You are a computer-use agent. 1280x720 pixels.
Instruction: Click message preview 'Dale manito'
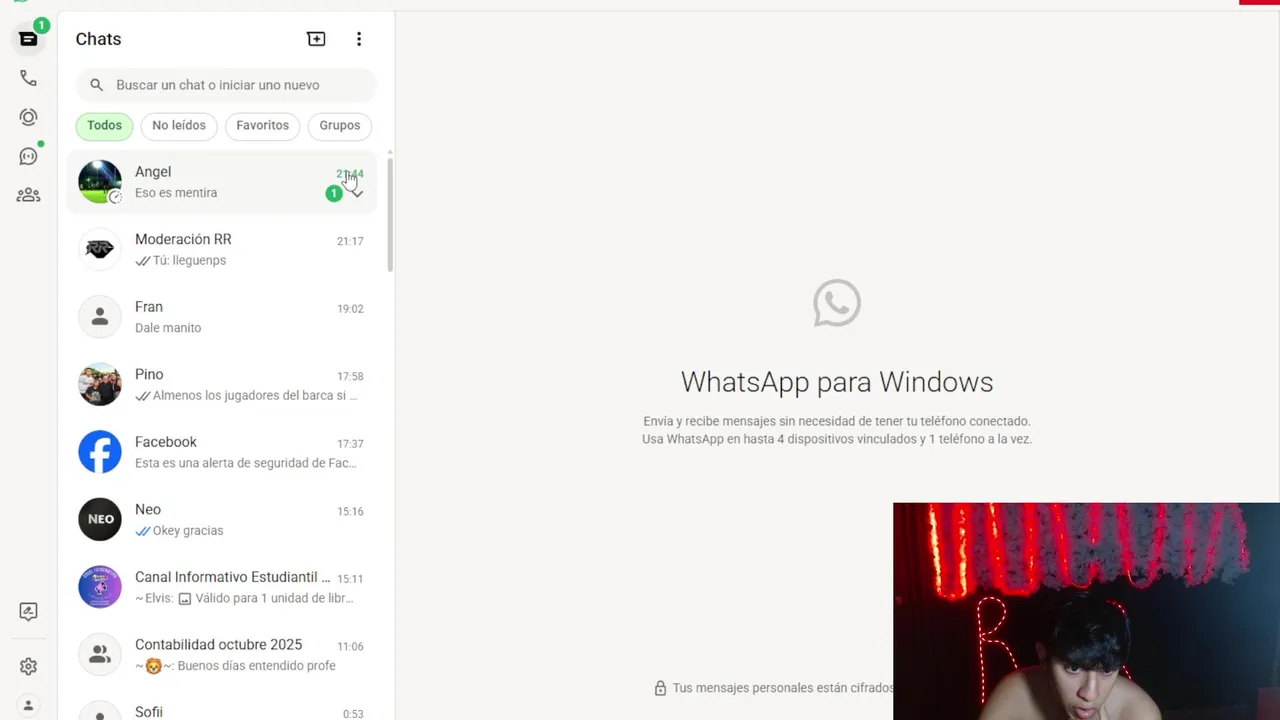pyautogui.click(x=168, y=328)
